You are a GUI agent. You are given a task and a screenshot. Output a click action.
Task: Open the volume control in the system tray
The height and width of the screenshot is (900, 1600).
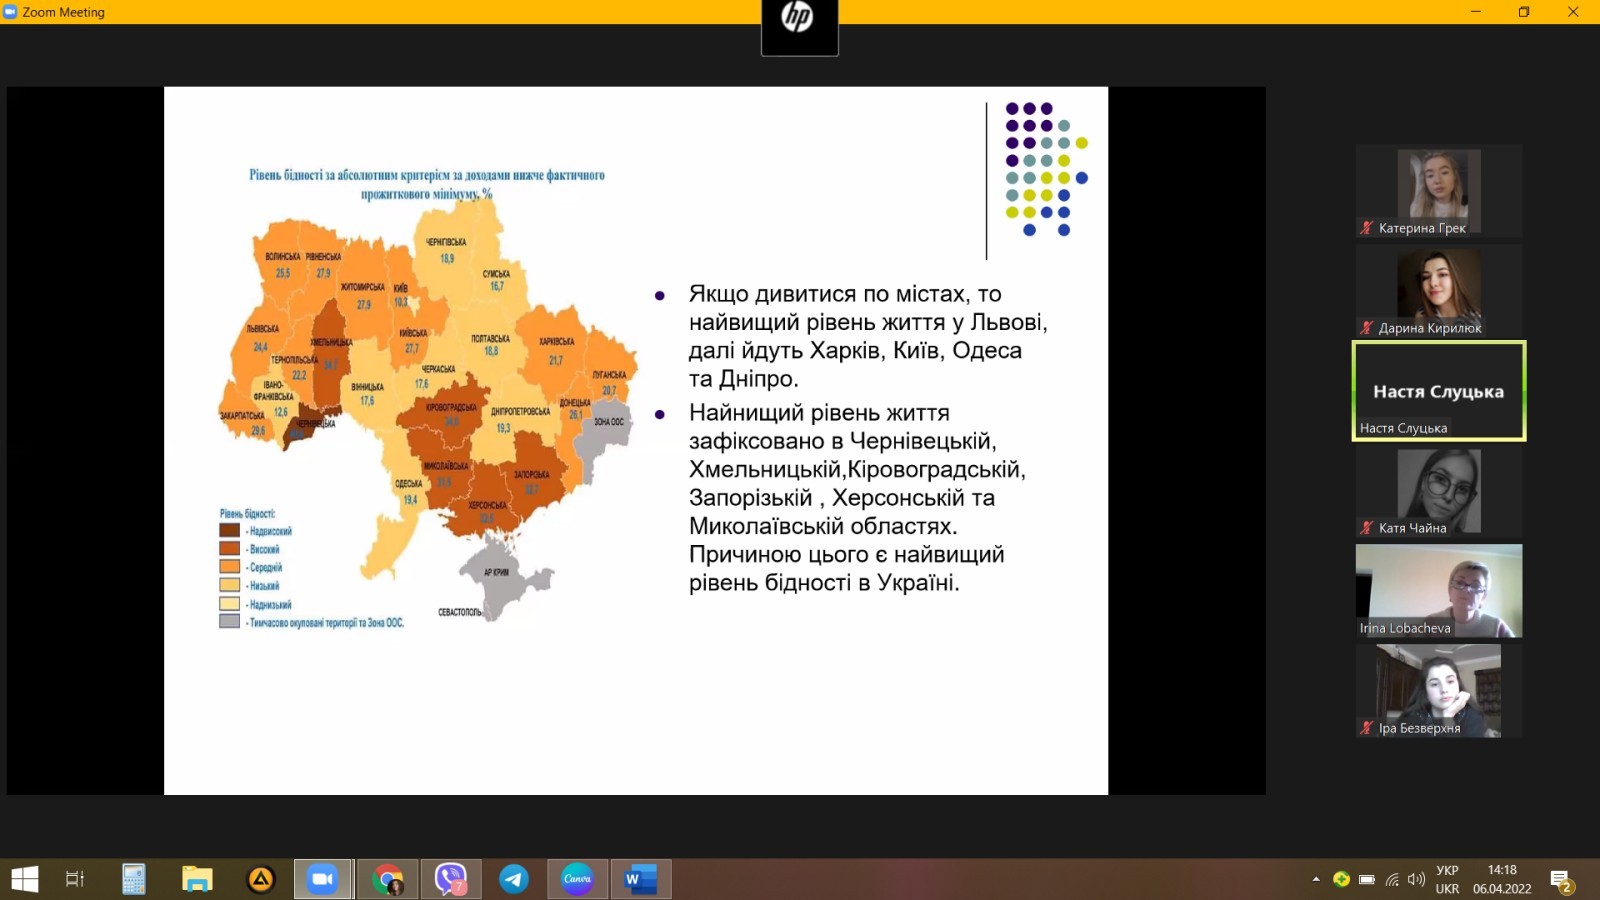tap(1416, 879)
